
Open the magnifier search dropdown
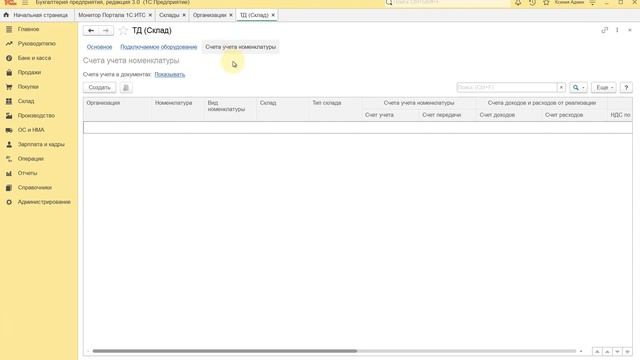pos(578,88)
